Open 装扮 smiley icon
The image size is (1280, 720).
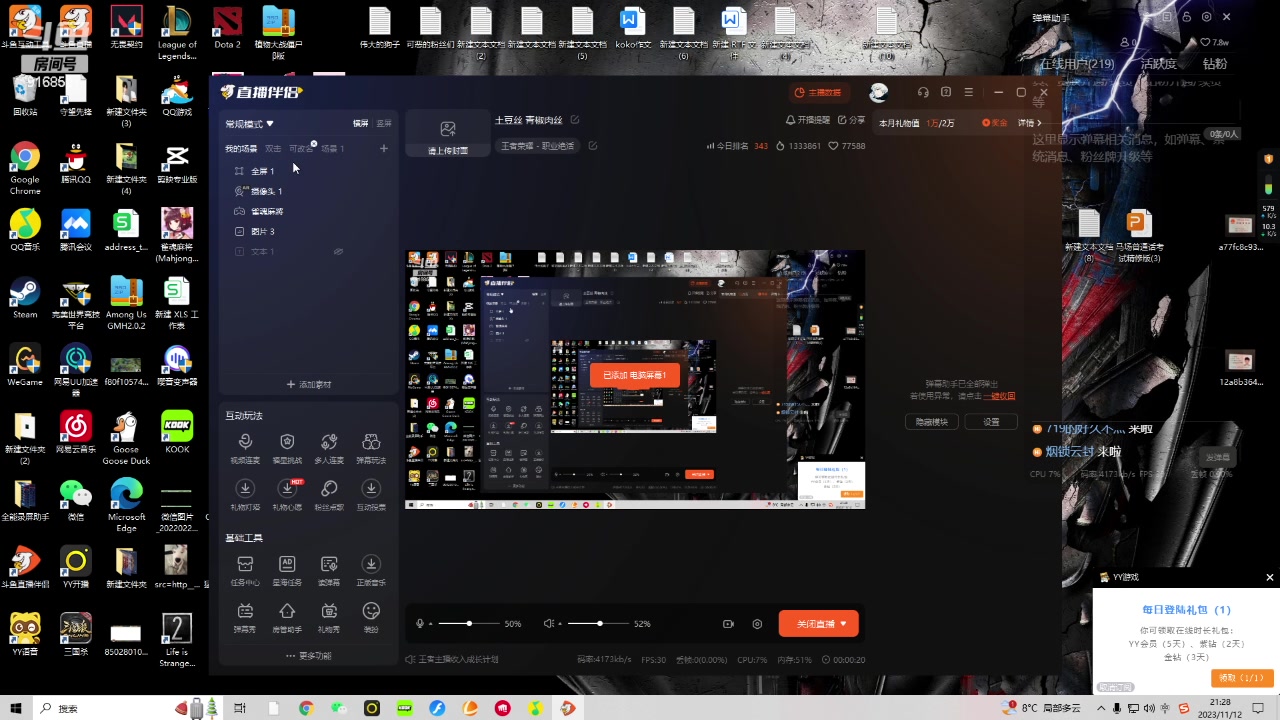pyautogui.click(x=371, y=617)
